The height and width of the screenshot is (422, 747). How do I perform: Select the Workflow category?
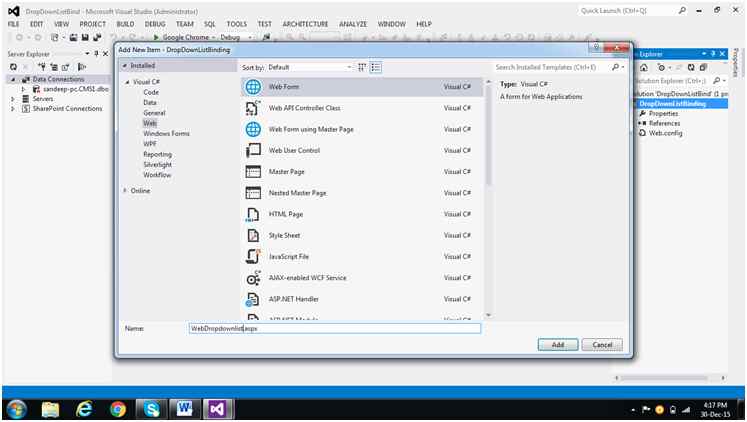[157, 175]
